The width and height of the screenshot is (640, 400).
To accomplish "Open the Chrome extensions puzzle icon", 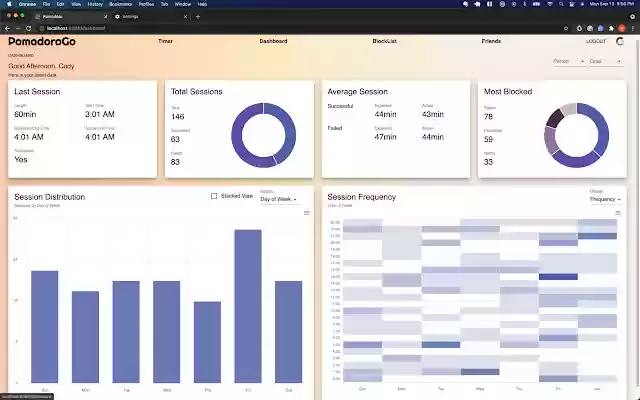I will [611, 28].
